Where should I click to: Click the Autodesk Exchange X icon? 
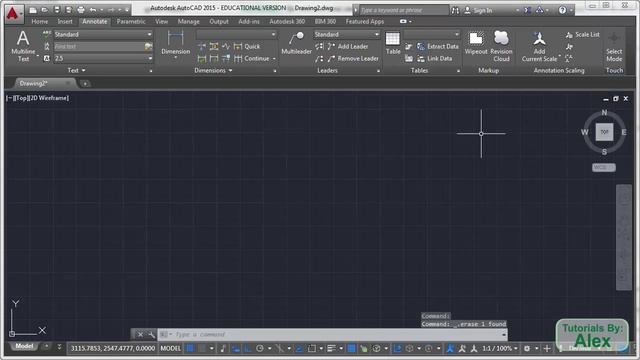point(528,10)
